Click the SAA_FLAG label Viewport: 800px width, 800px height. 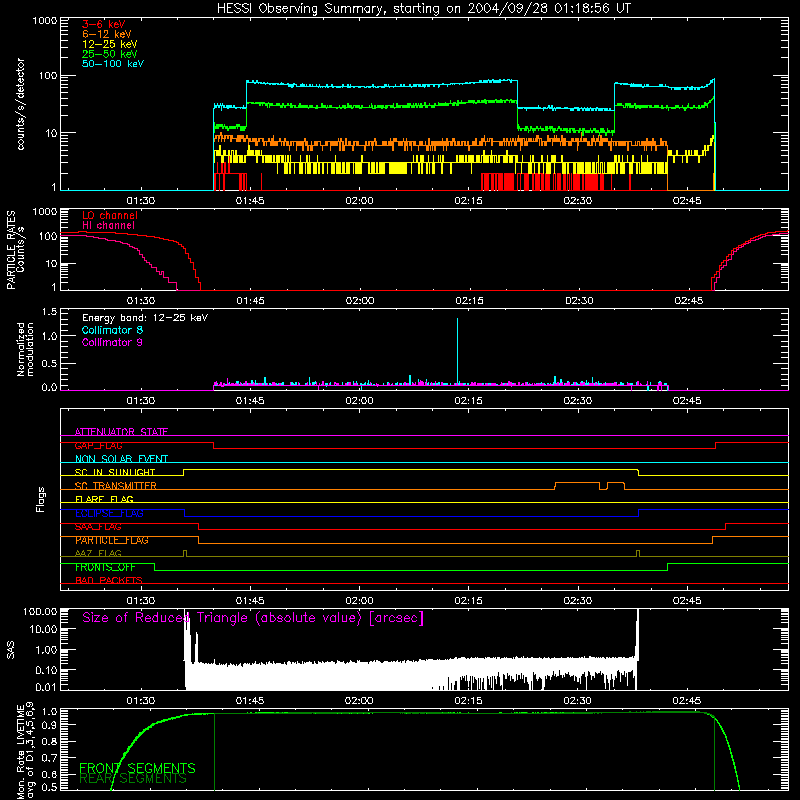pyautogui.click(x=98, y=527)
